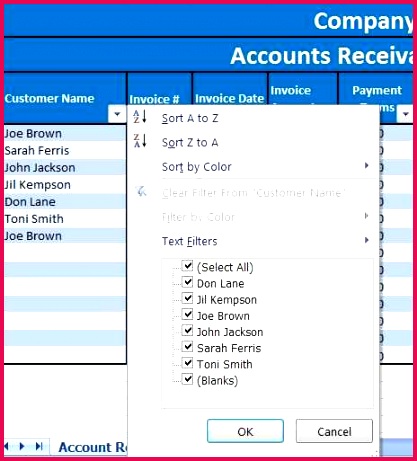
Task: Expand the Filter by Color submenu arrow
Action: (x=367, y=216)
